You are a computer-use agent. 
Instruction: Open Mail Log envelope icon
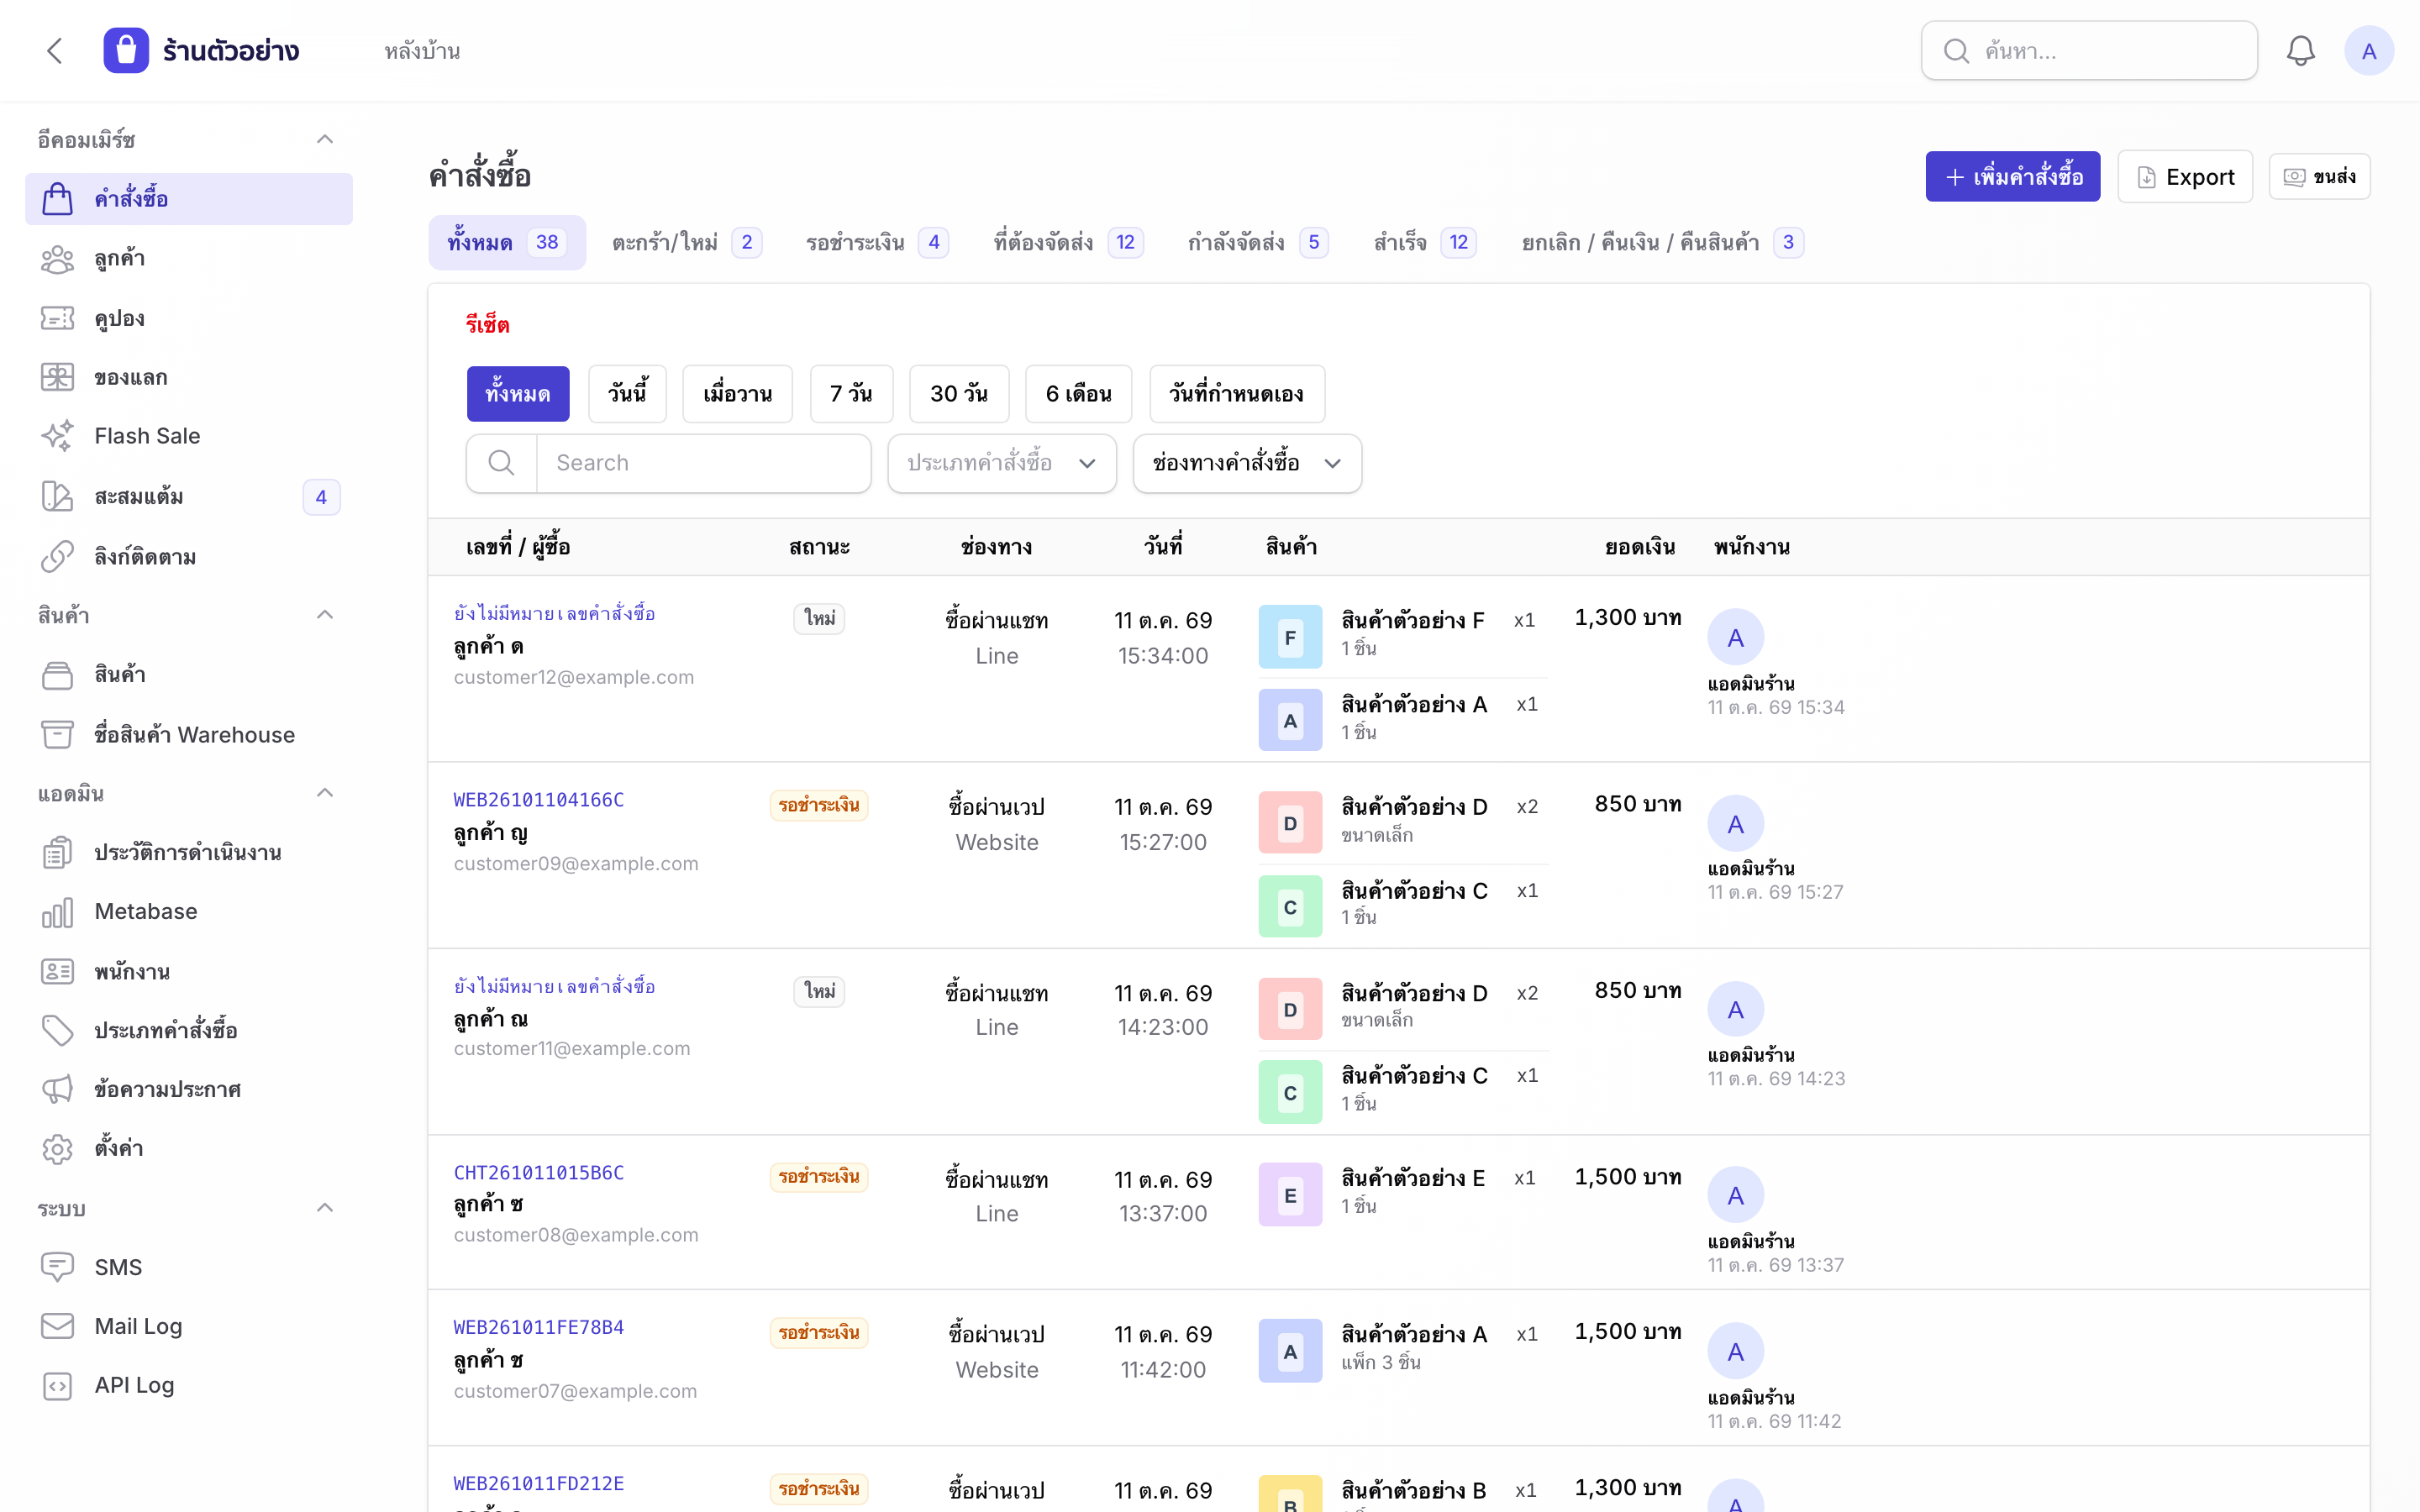[x=57, y=1326]
